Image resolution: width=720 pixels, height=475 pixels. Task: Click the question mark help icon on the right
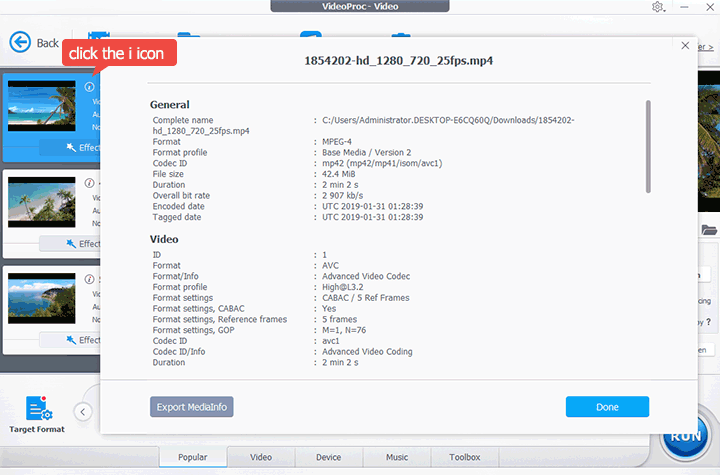[709, 322]
